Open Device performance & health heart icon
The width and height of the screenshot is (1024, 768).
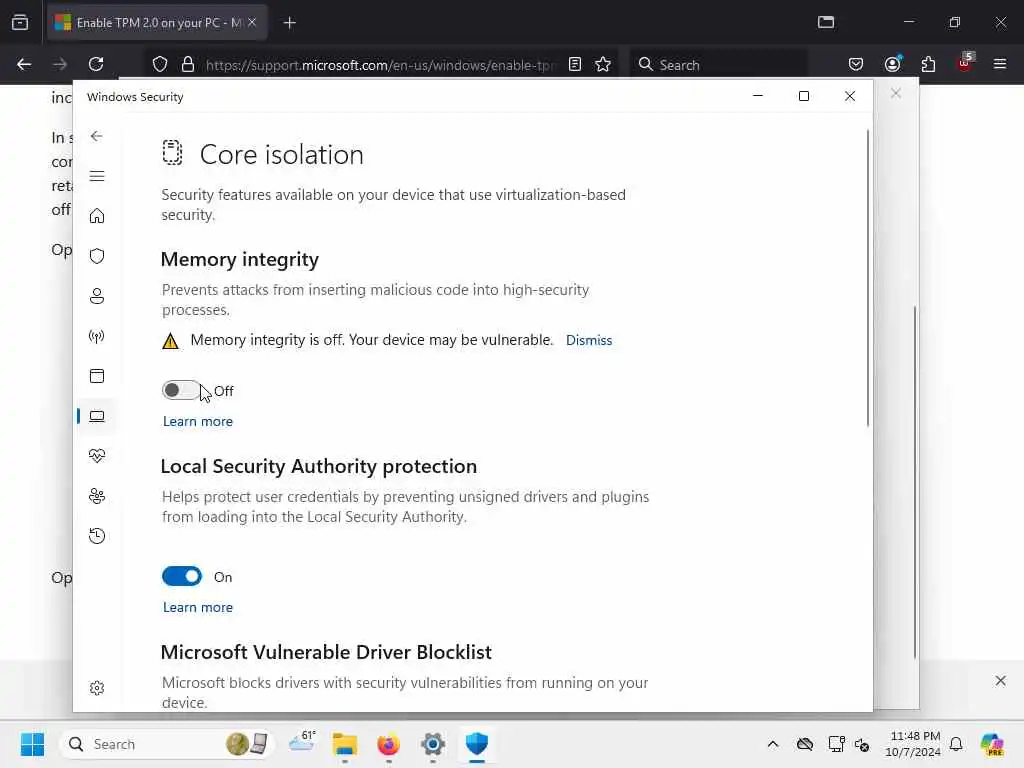[x=97, y=456]
